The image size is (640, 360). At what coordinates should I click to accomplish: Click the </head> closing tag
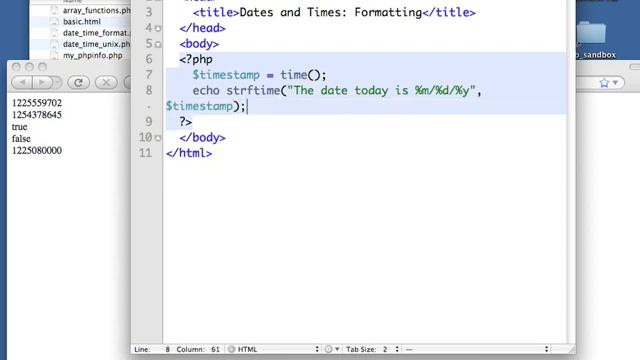click(x=202, y=28)
